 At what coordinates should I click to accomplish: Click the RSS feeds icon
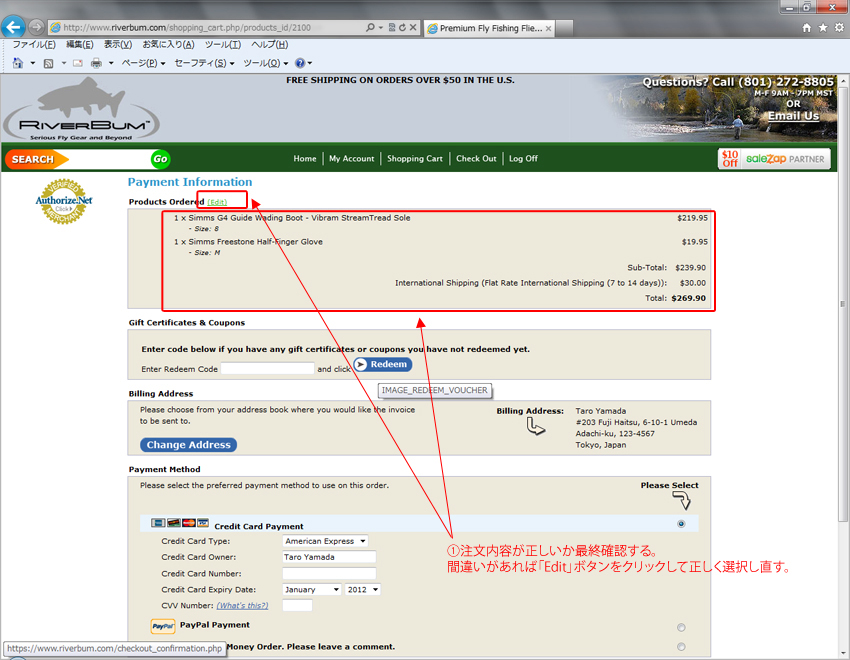click(x=48, y=63)
